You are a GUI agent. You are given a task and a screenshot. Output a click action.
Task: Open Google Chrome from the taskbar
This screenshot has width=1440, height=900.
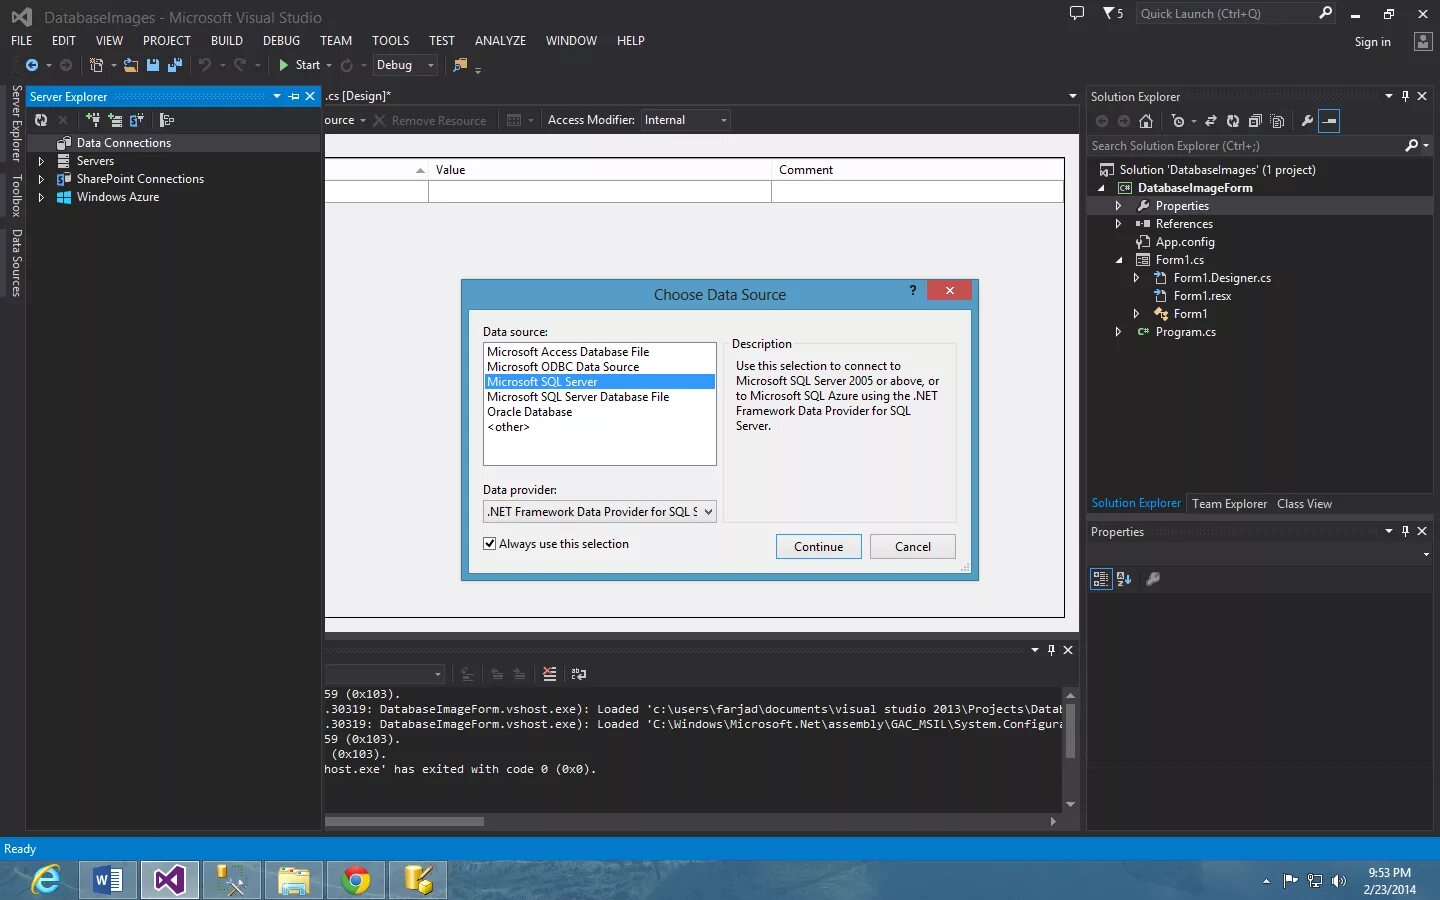click(x=355, y=880)
